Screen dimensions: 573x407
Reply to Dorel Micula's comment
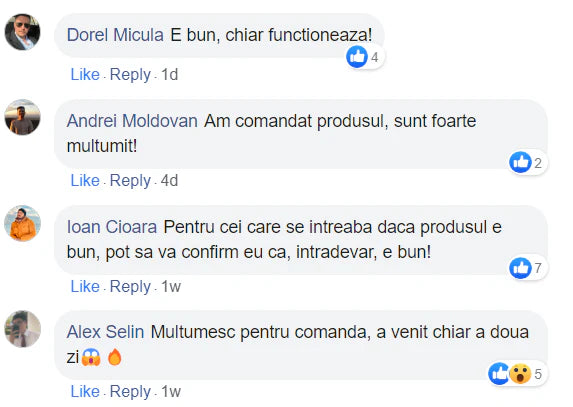click(130, 75)
